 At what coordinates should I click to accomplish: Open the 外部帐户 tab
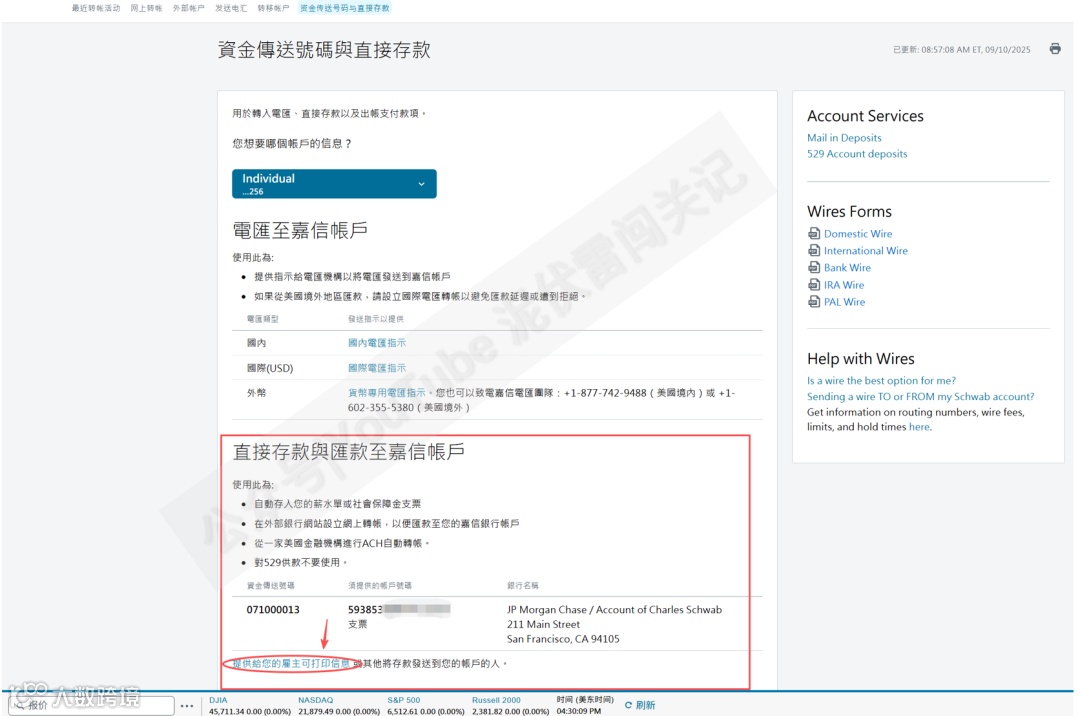click(x=188, y=8)
